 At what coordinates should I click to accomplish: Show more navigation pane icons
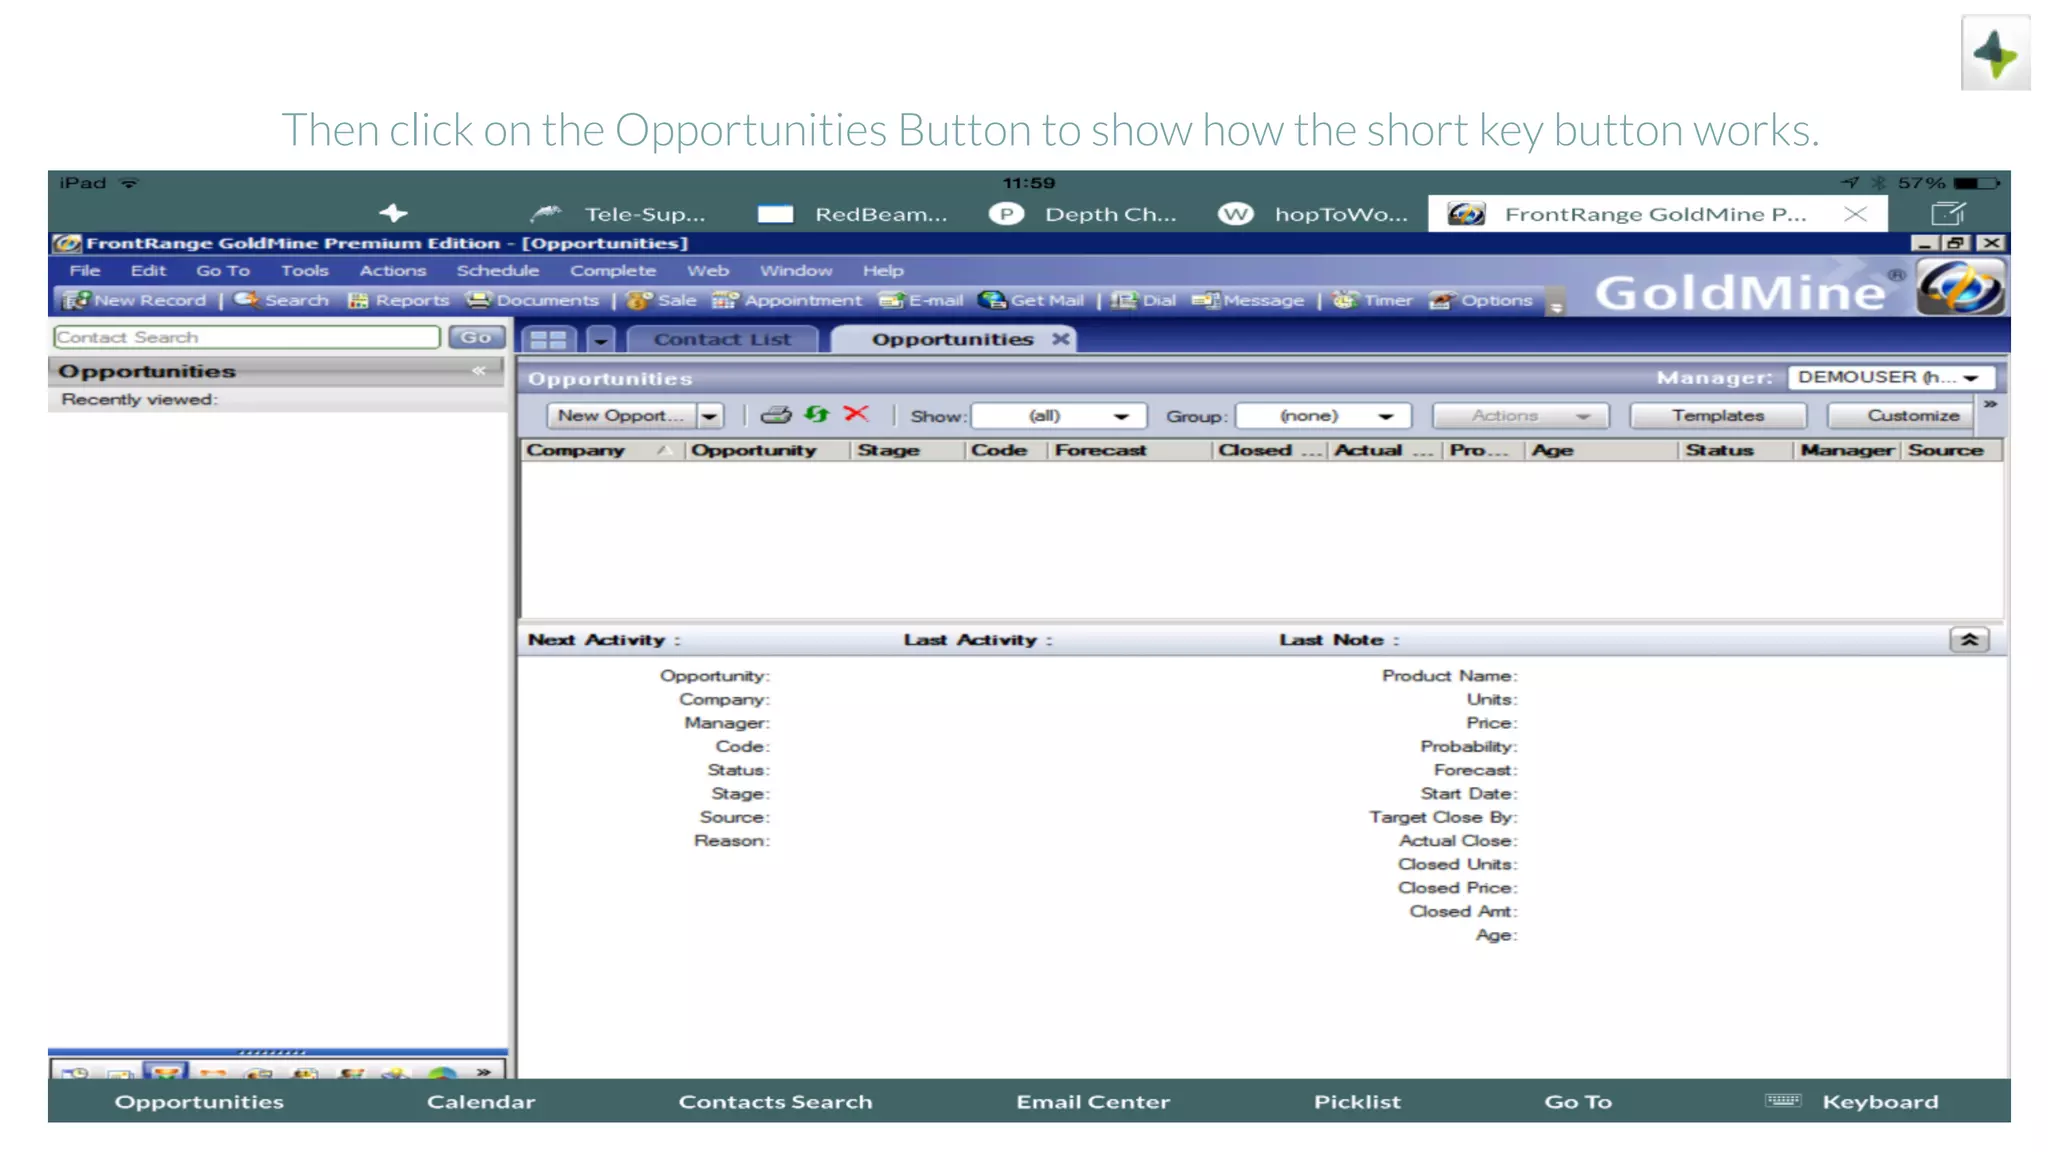(484, 1071)
